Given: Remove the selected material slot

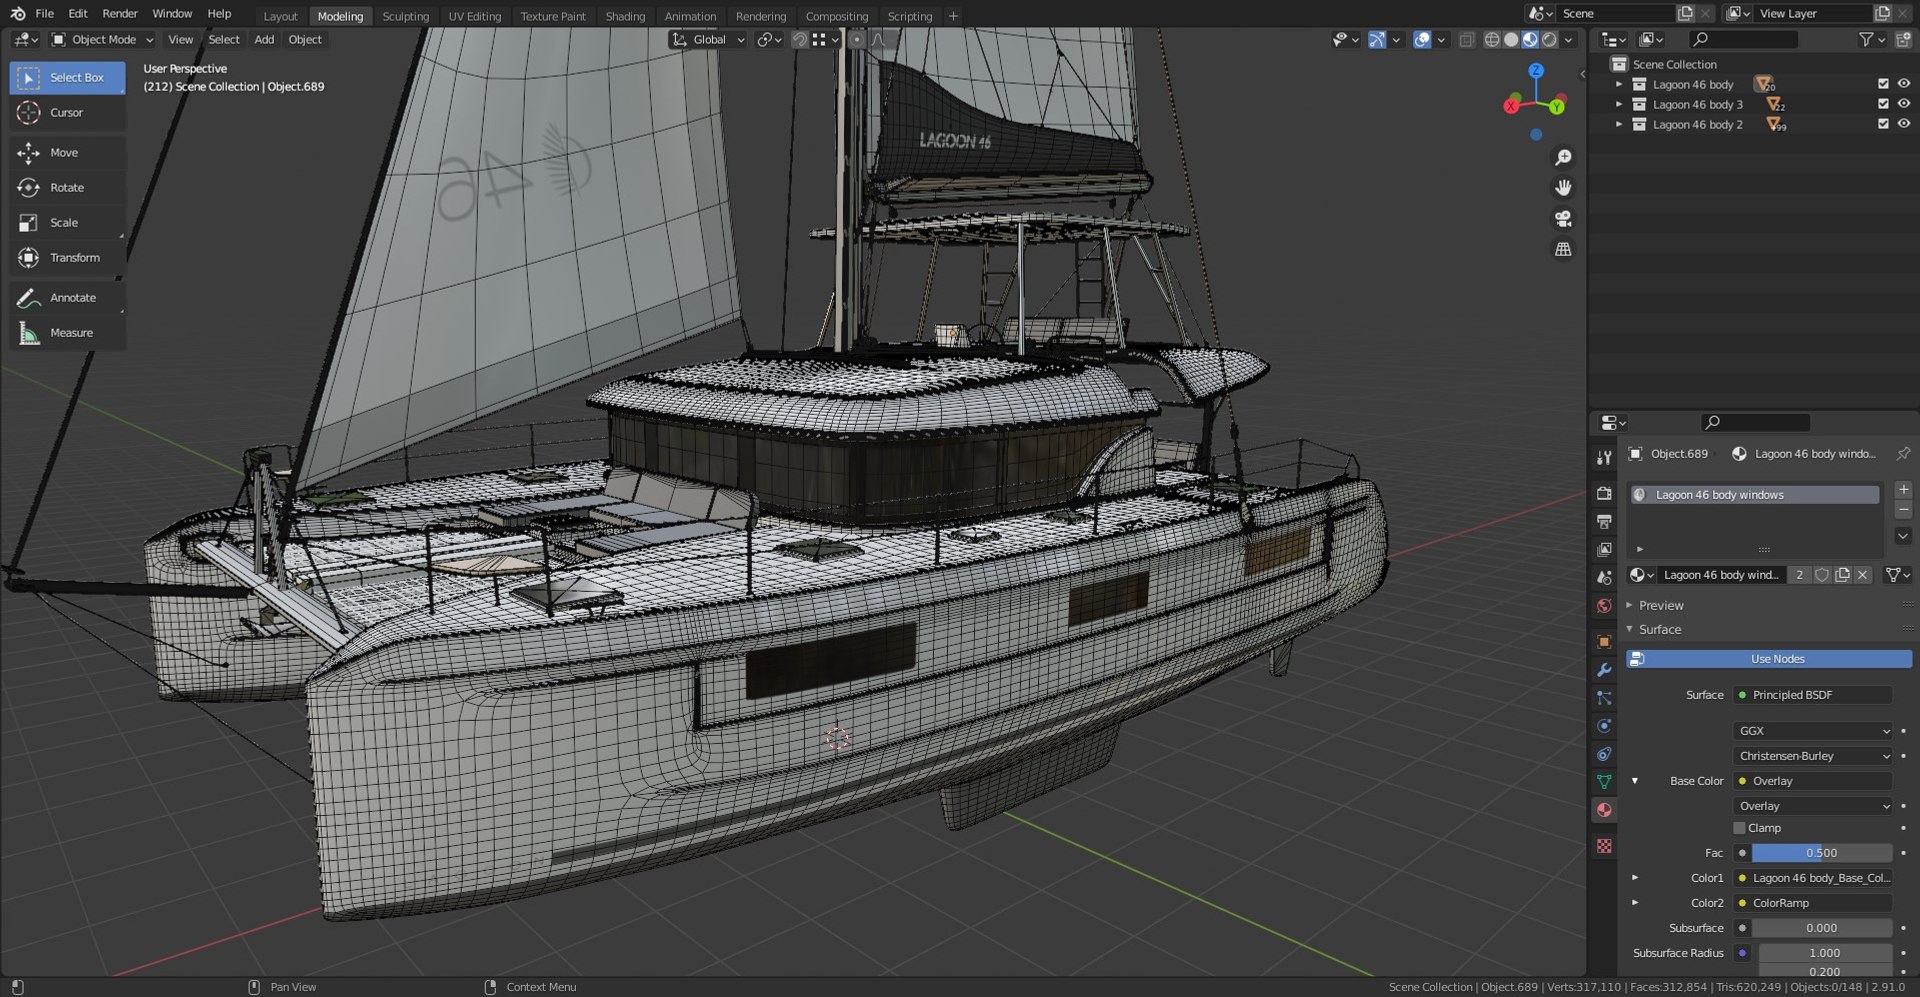Looking at the screenshot, I should click(x=1903, y=510).
